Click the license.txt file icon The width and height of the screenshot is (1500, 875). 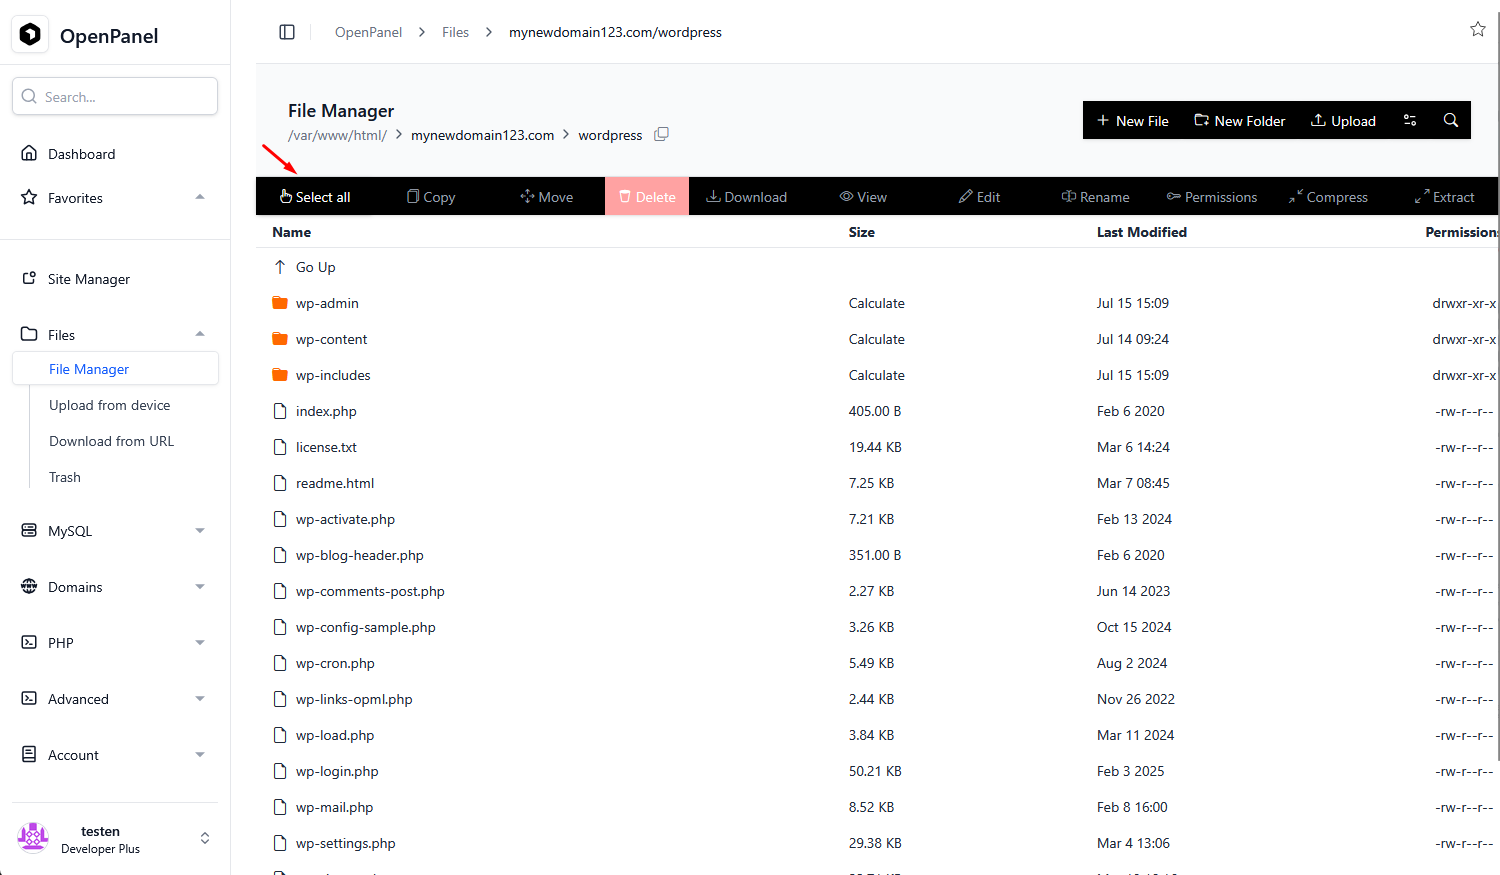(x=280, y=447)
